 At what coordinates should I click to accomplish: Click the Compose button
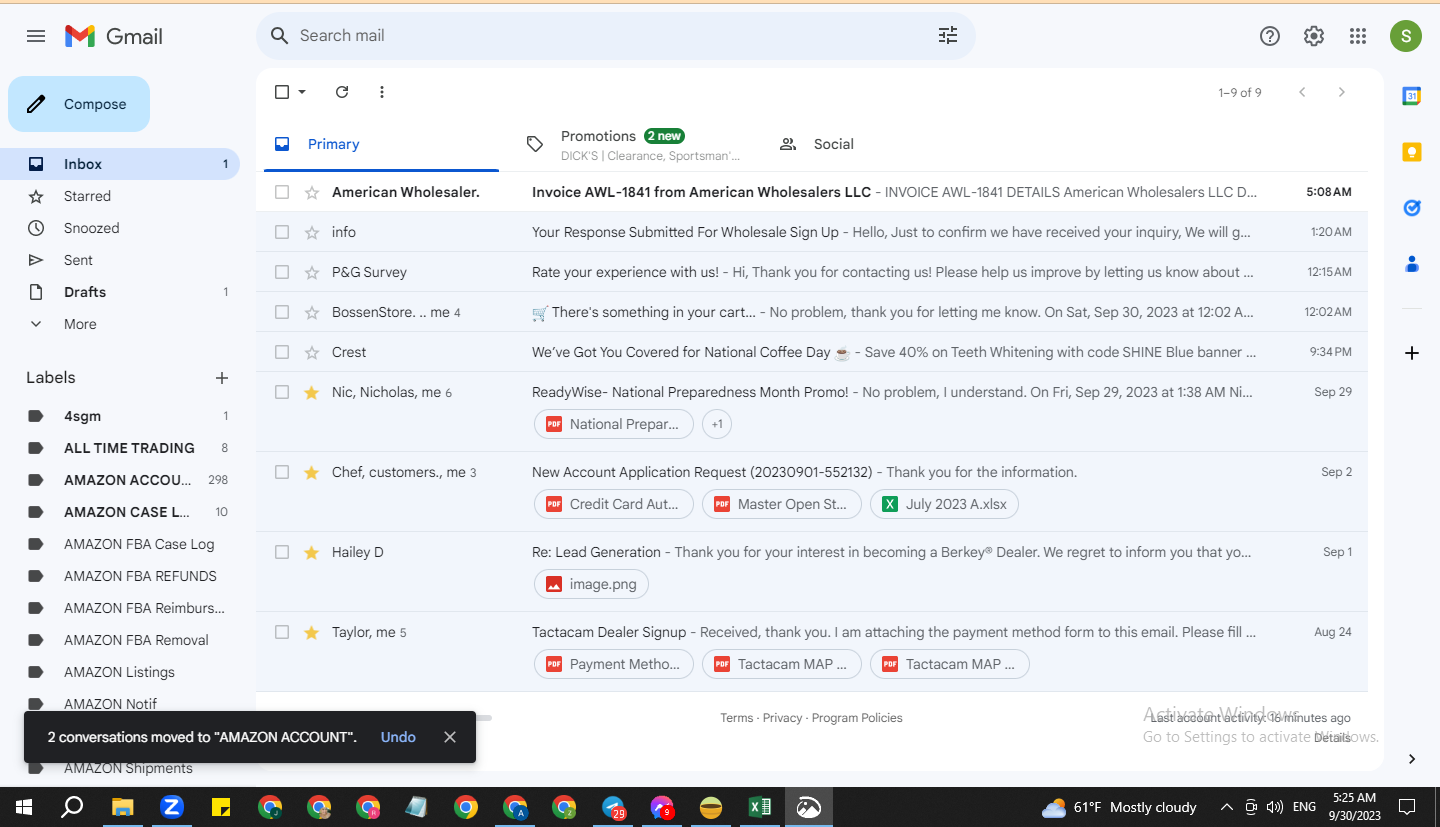(x=79, y=104)
